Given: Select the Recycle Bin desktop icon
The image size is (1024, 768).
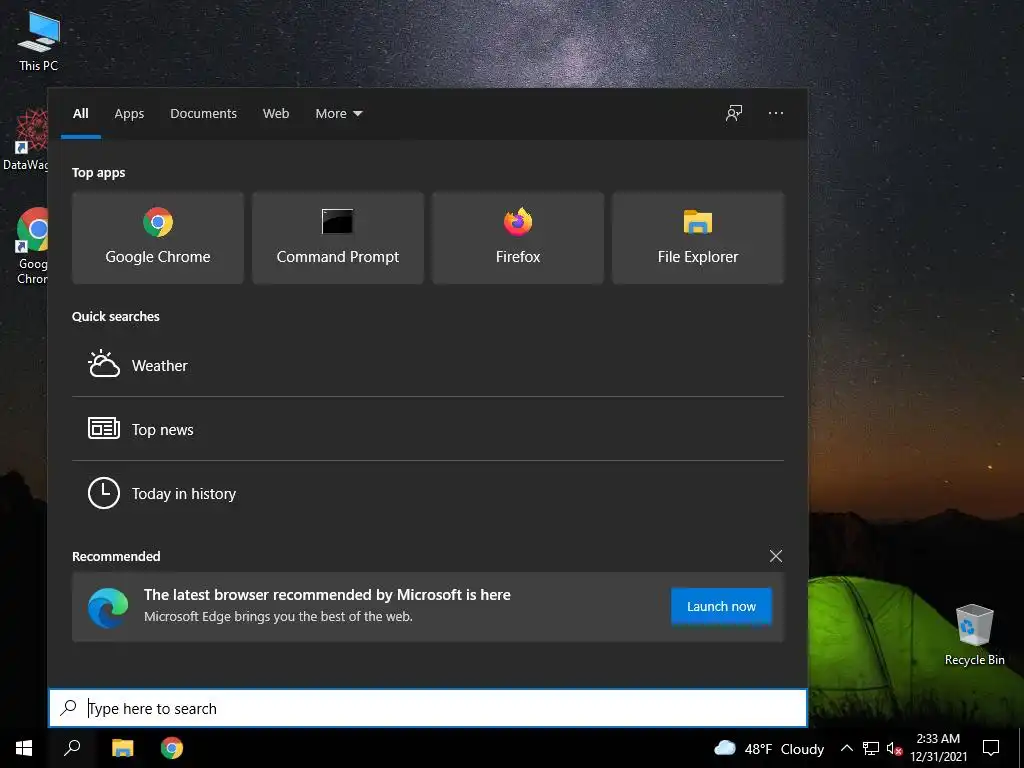Looking at the screenshot, I should pos(974,634).
